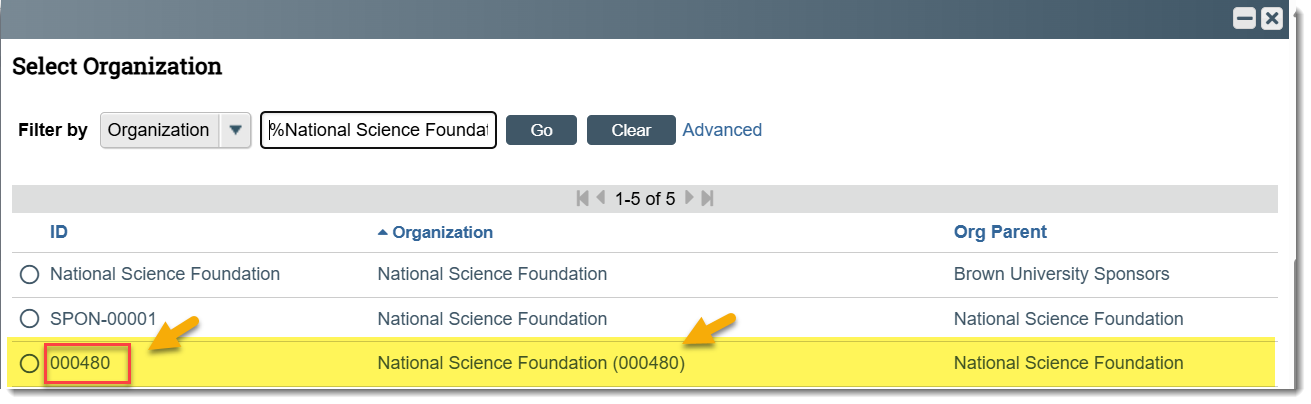The height and width of the screenshot is (404, 1311).
Task: Click into the filter text input field
Action: [378, 130]
